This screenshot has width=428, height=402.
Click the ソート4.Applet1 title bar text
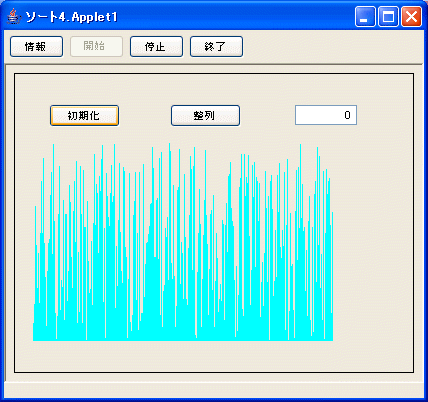[x=72, y=17]
